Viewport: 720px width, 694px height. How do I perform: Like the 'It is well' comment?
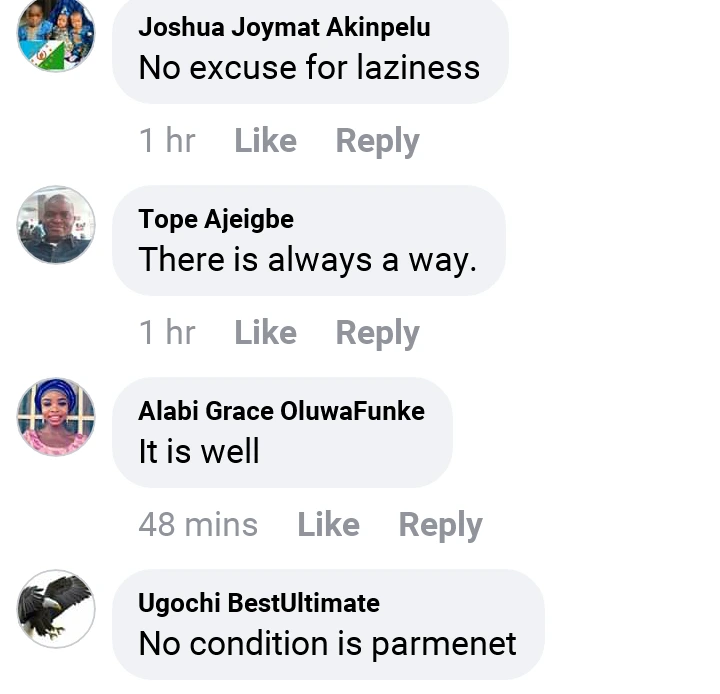click(x=328, y=525)
